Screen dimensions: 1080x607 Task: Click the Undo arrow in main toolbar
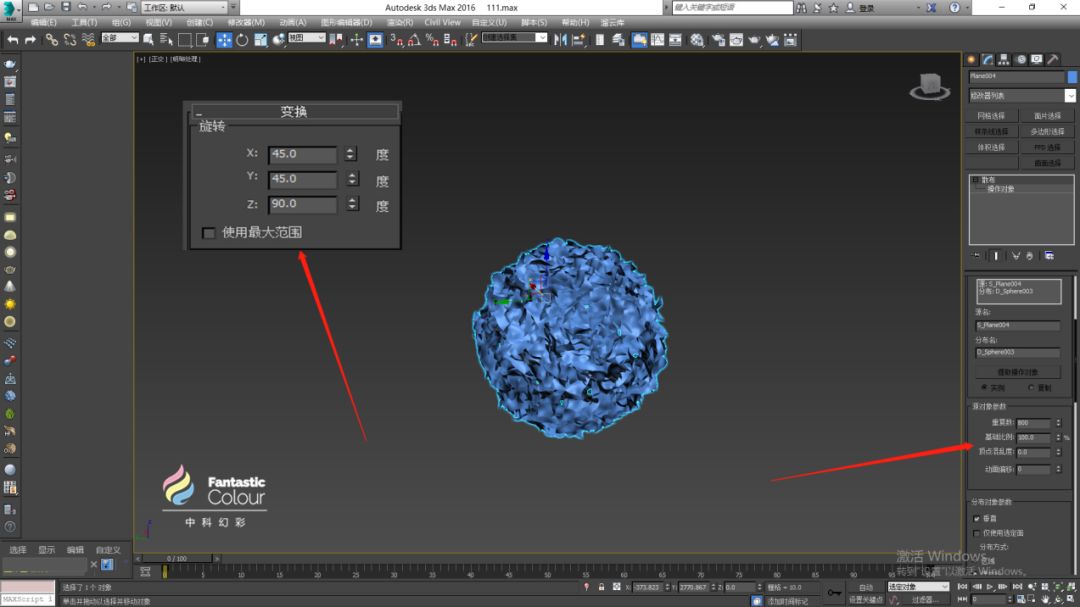[13, 40]
